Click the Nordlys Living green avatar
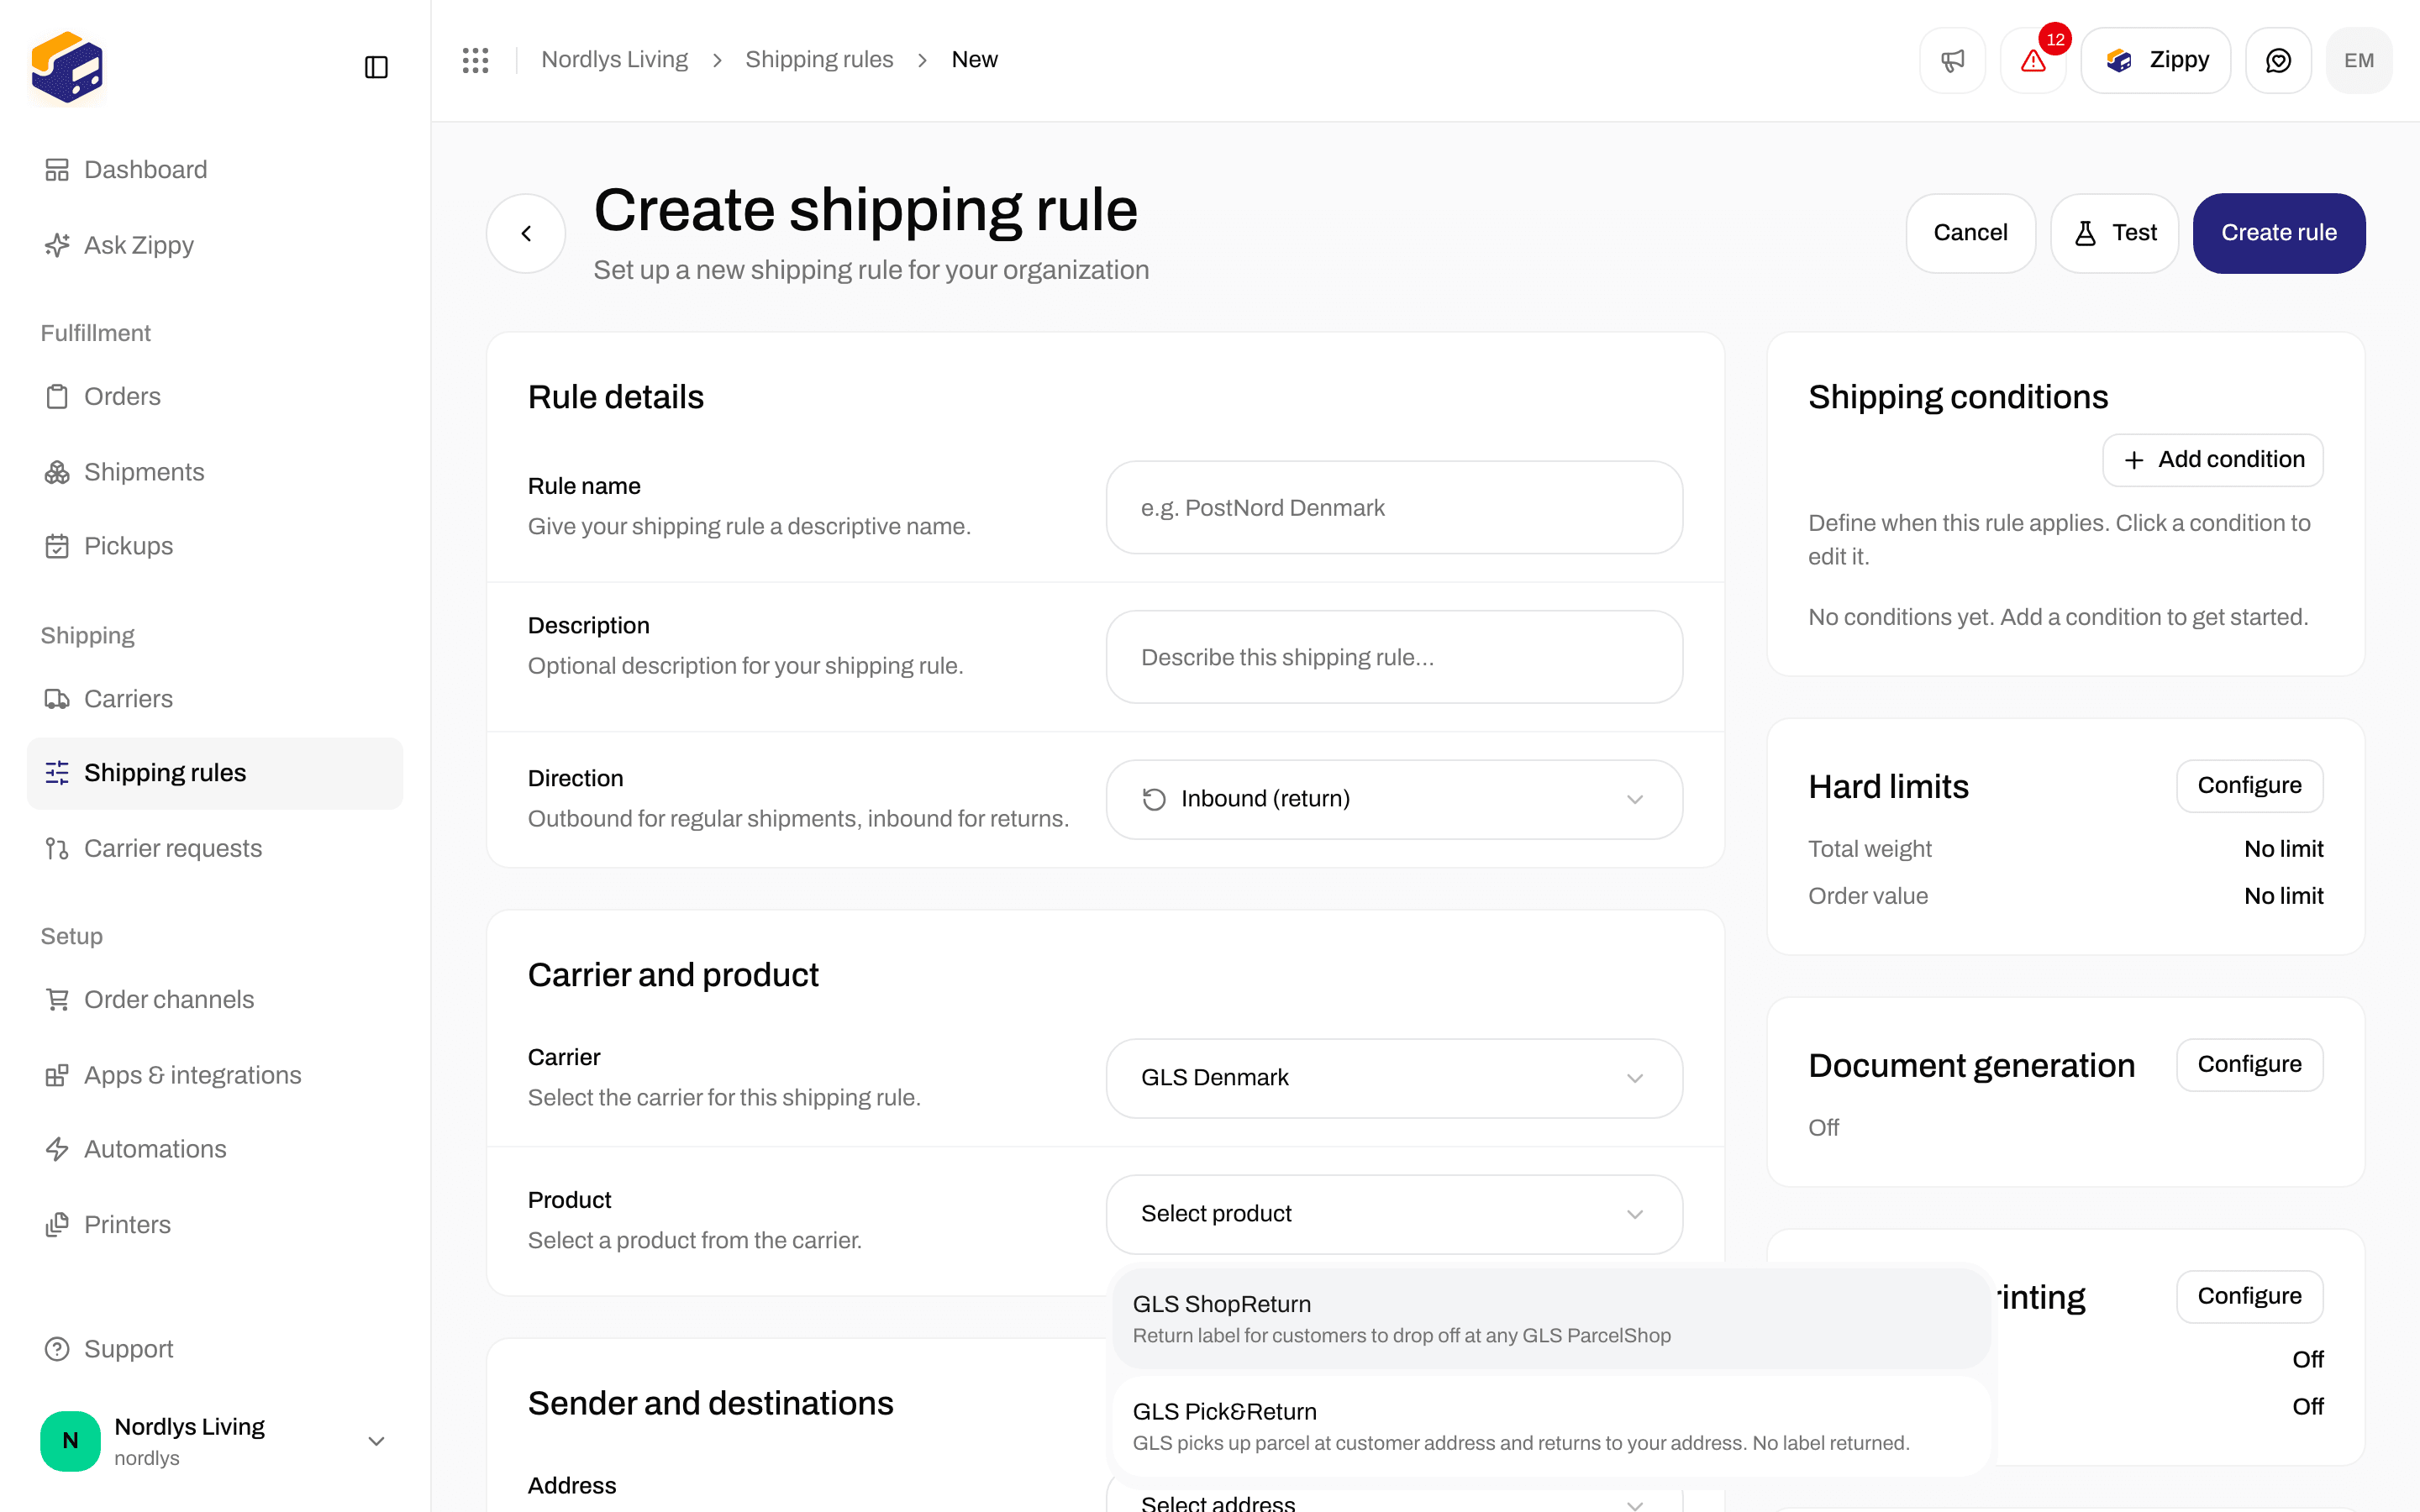Viewport: 2420px width, 1512px height. pyautogui.click(x=70, y=1441)
